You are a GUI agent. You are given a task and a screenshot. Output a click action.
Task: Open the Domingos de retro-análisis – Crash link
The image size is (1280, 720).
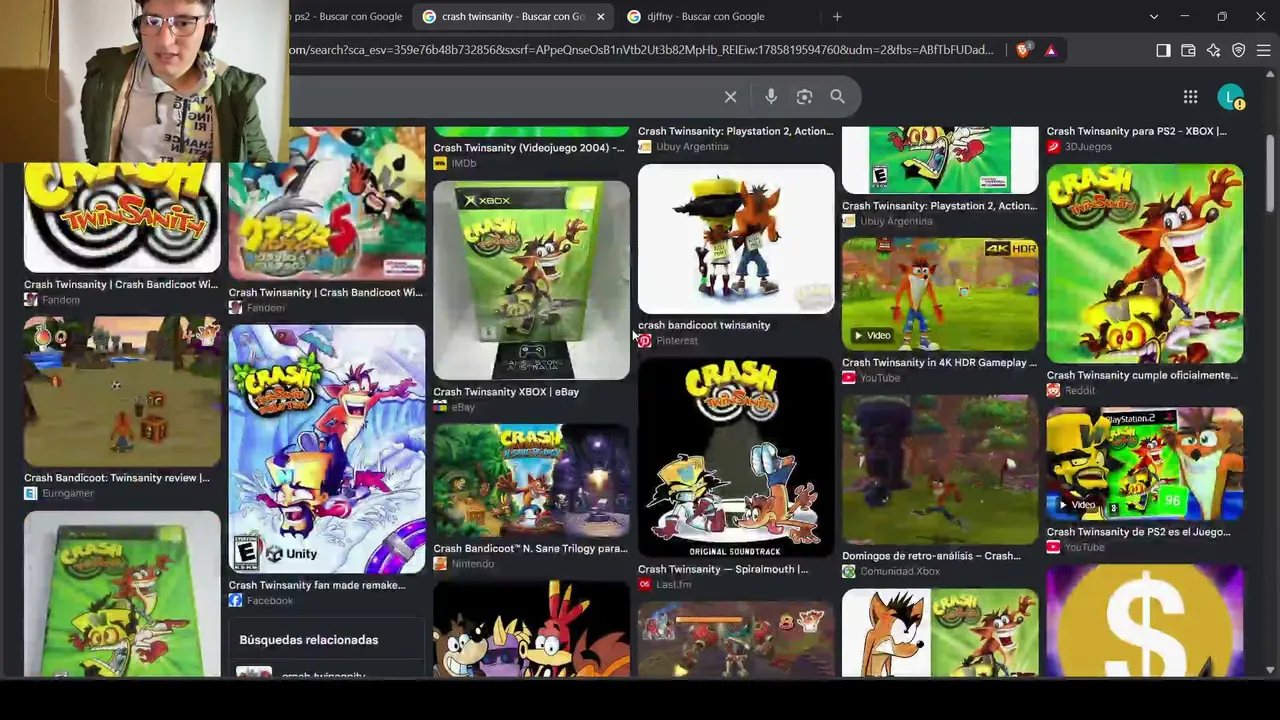[x=931, y=556]
